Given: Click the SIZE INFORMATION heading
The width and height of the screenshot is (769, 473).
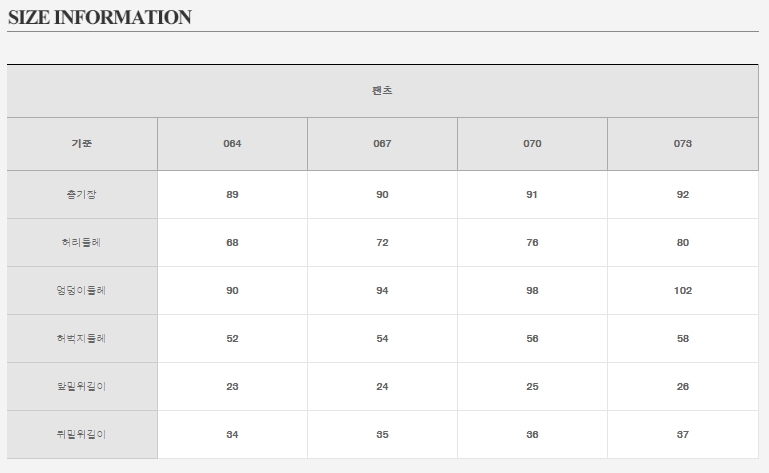Looking at the screenshot, I should pyautogui.click(x=99, y=18).
